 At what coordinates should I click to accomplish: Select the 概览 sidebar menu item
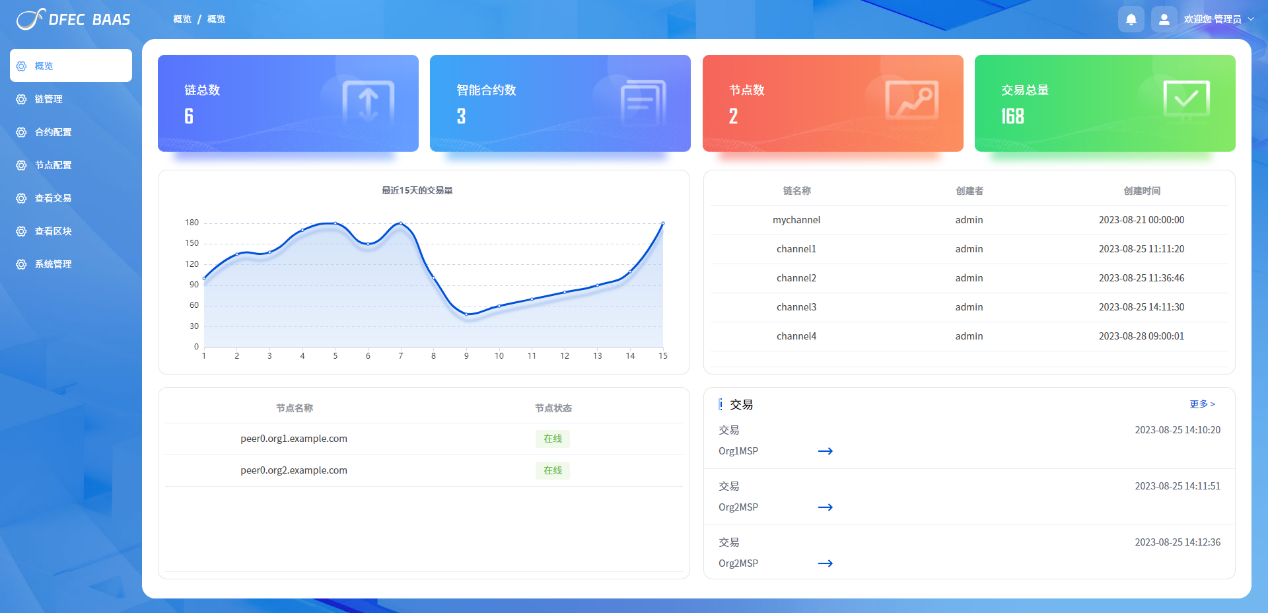click(x=71, y=66)
